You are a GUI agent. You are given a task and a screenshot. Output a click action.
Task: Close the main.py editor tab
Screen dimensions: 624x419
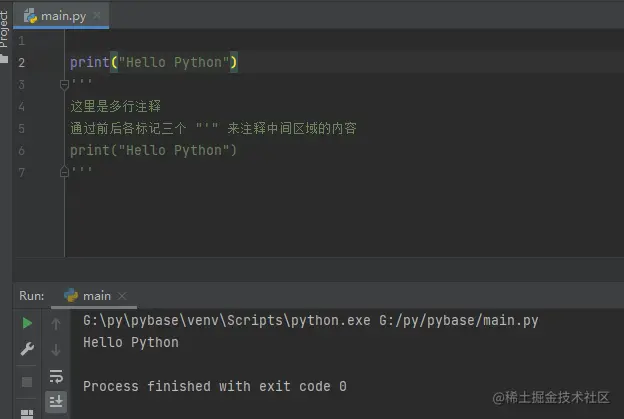coord(97,16)
